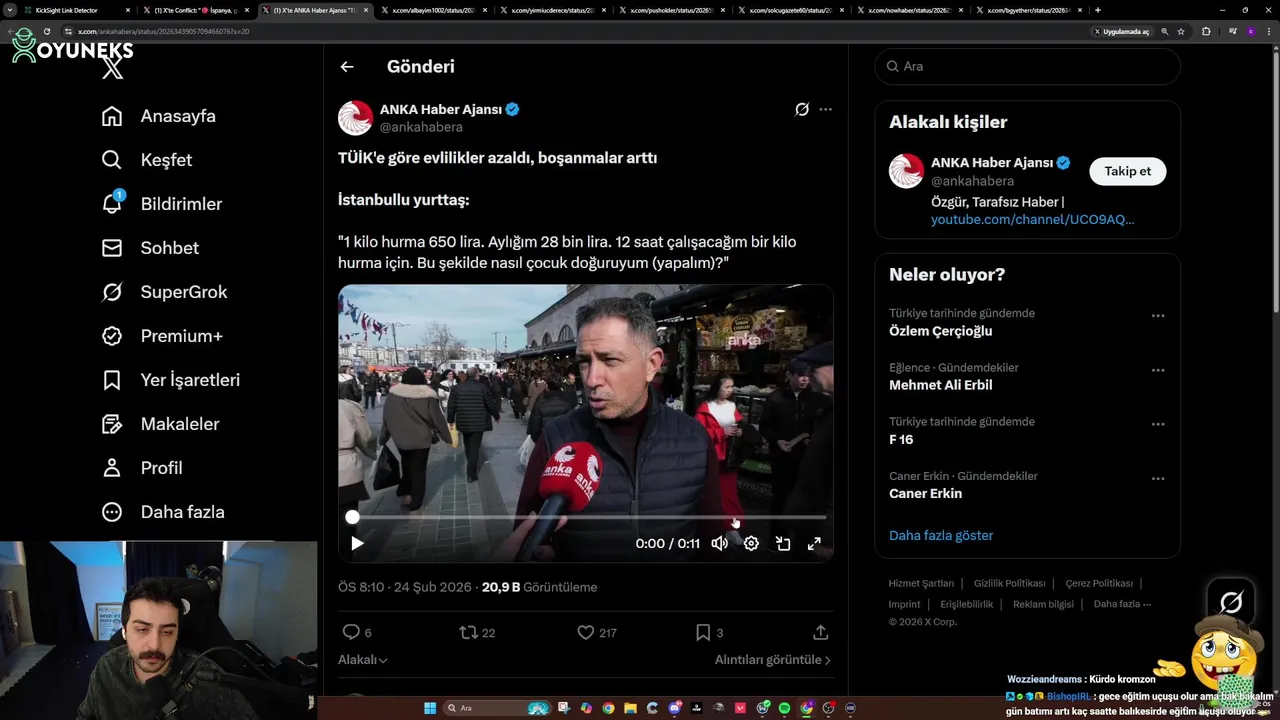Screen dimensions: 1280x720
Task: Bookmark page with address bar star
Action: (x=1181, y=31)
